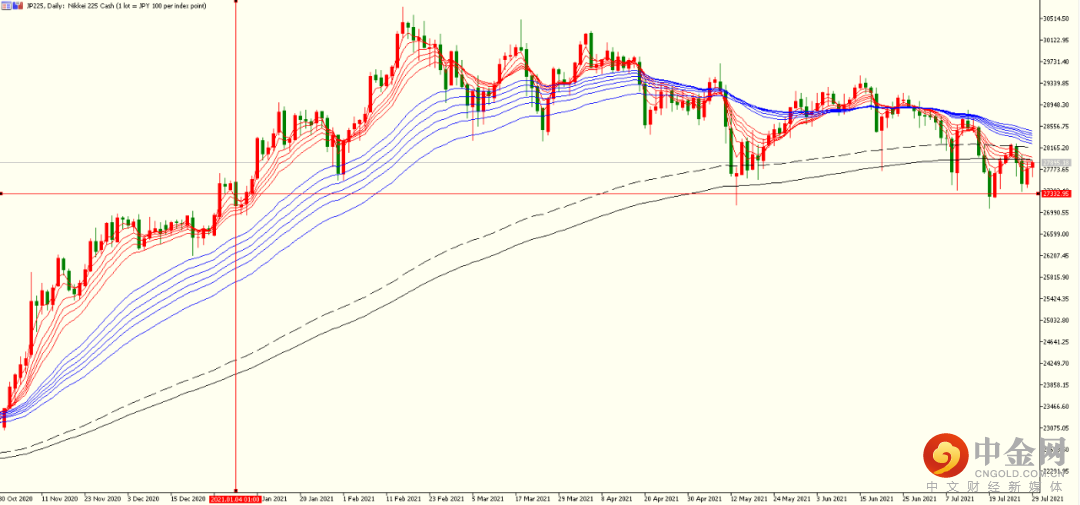The height and width of the screenshot is (505, 1080).
Task: Click the 20 Apr 2021 date label
Action: click(x=661, y=498)
